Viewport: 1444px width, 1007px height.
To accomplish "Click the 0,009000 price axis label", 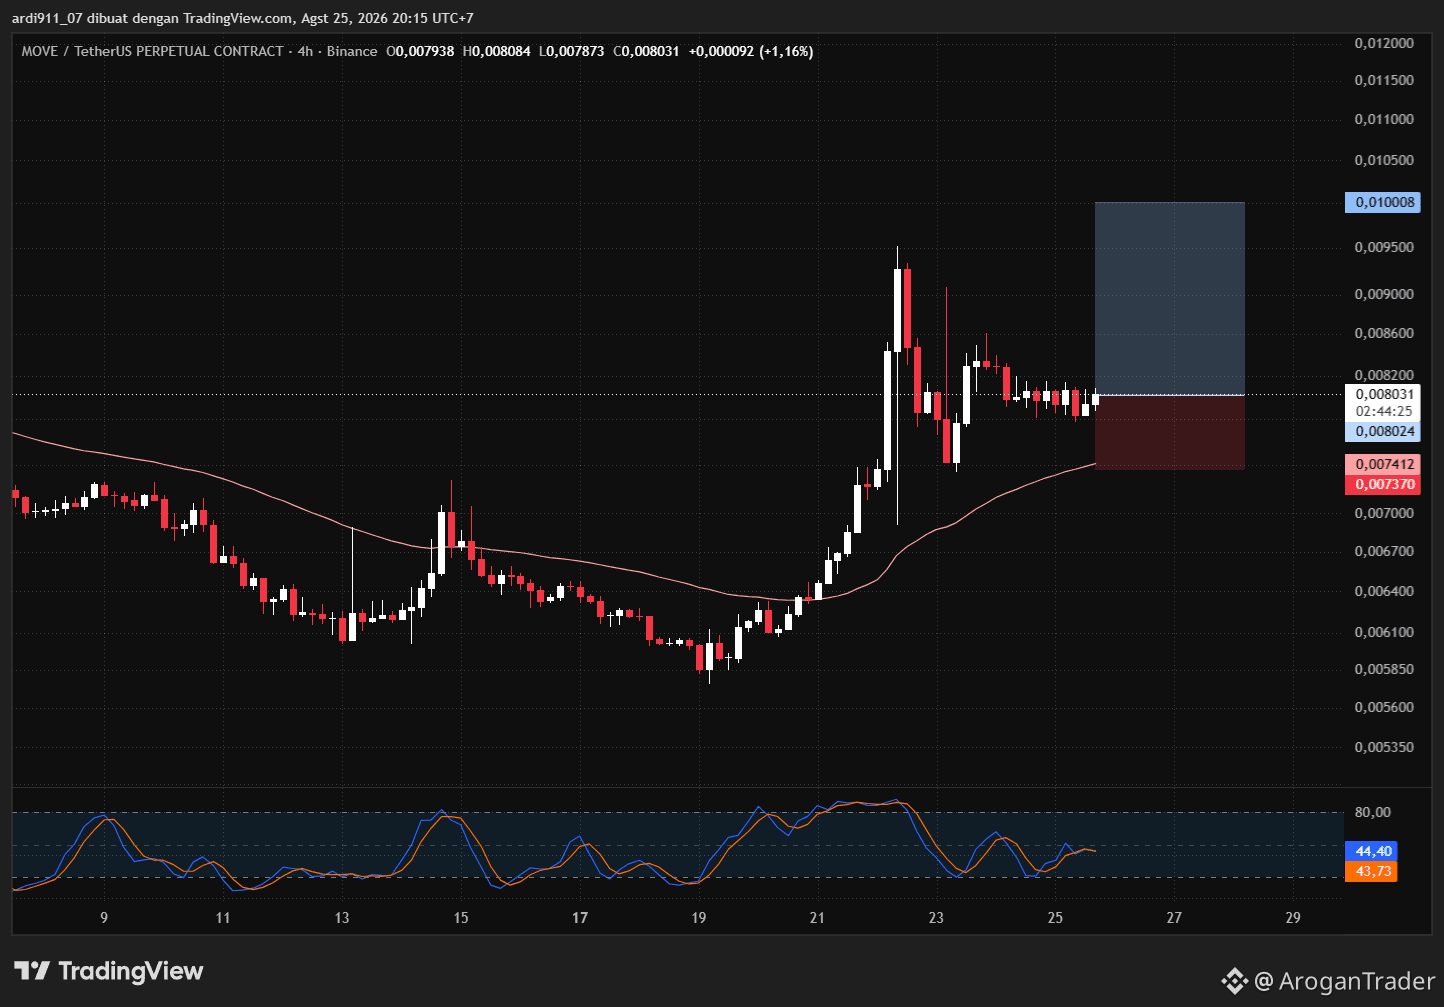I will (x=1384, y=294).
